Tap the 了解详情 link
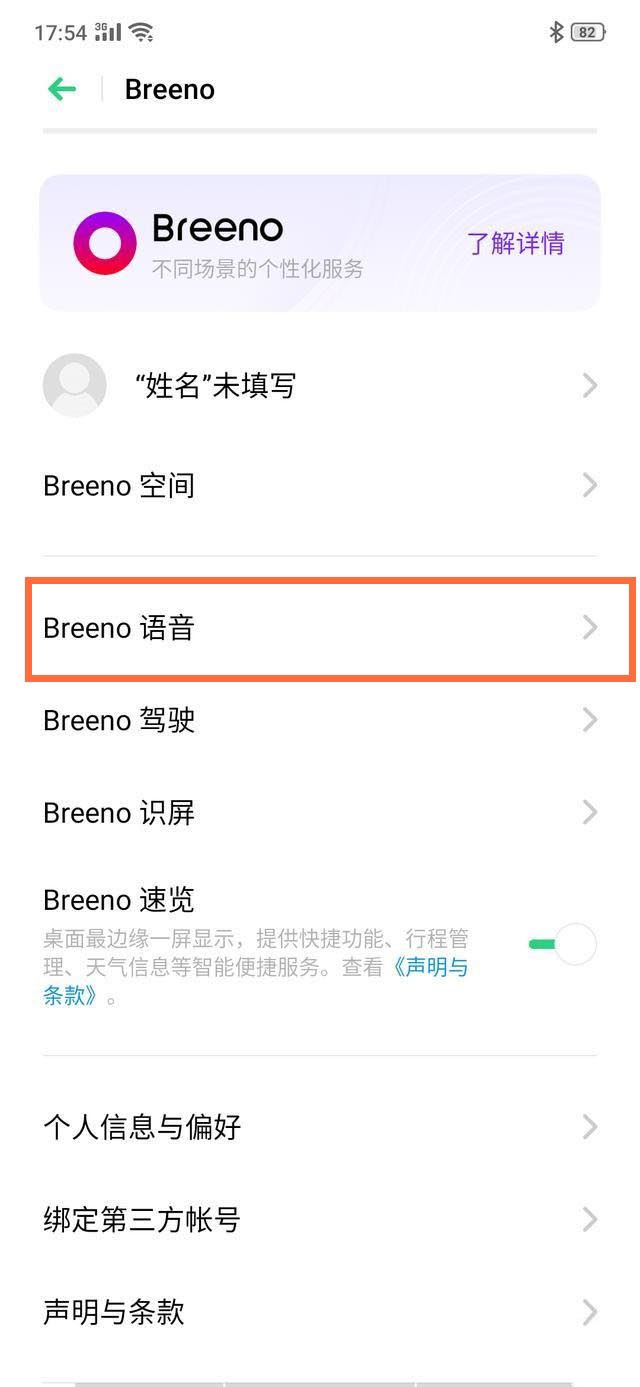 pos(516,243)
